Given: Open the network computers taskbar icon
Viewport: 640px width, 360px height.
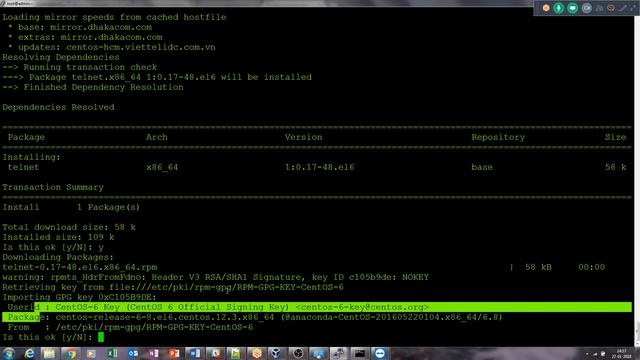Looking at the screenshot, I should click(338, 353).
